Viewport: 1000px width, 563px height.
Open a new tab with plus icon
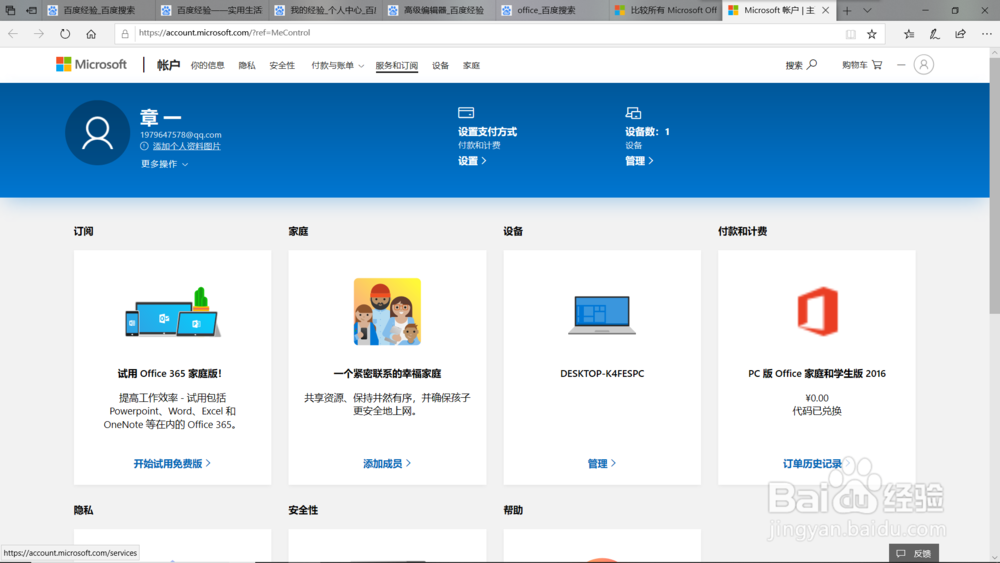(x=847, y=11)
